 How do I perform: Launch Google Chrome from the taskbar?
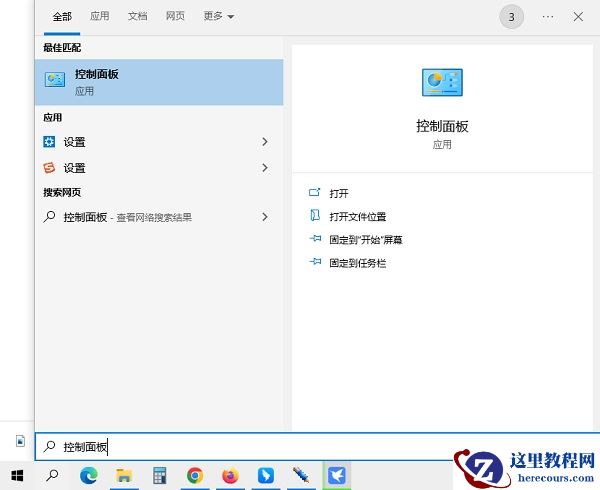[x=195, y=475]
